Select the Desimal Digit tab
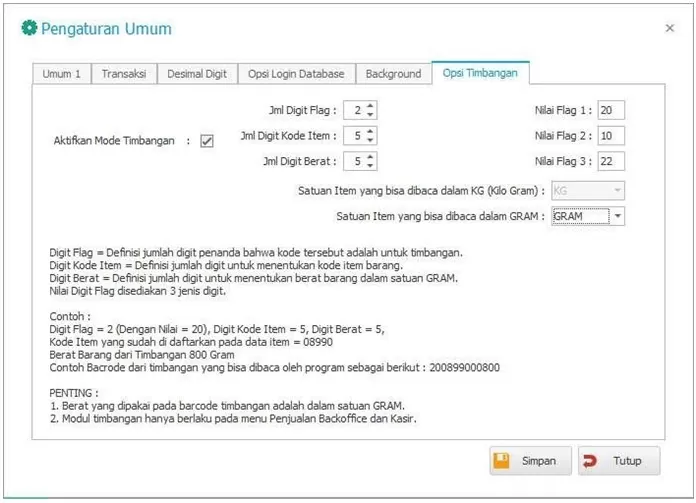Viewport: 696px width, 503px height. 197,74
